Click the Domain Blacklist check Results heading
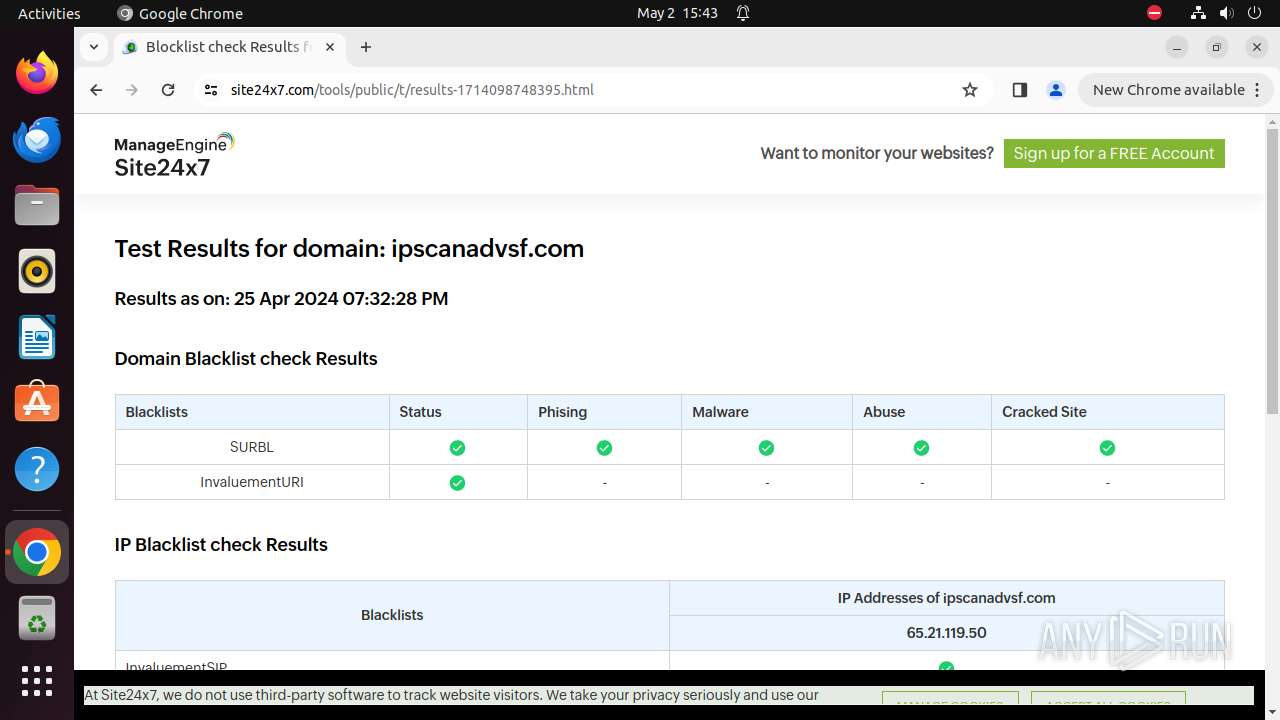The image size is (1280, 720). (246, 359)
